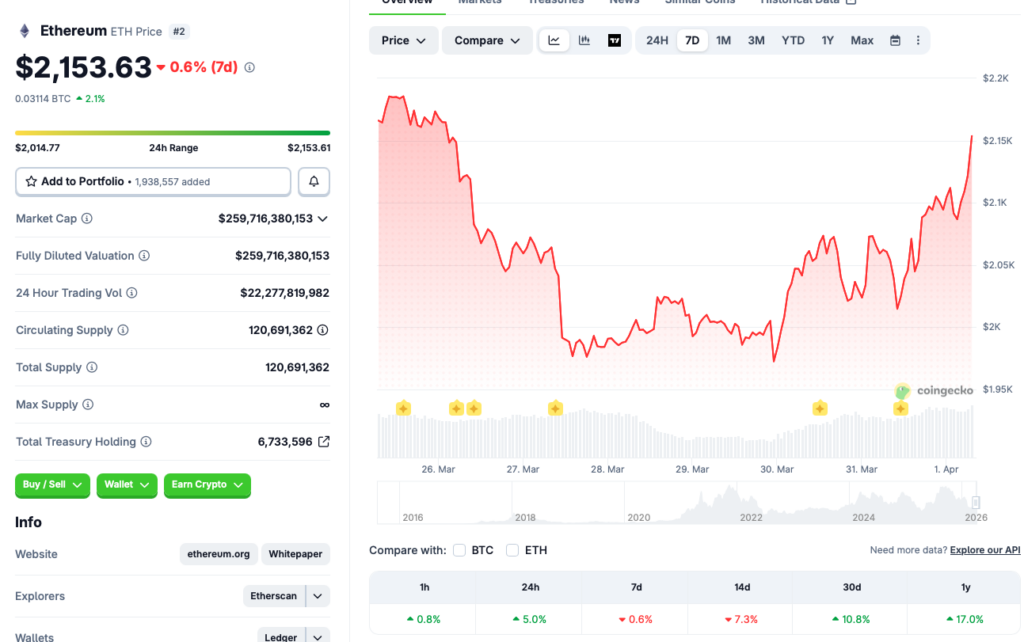This screenshot has width=1024, height=642.
Task: Open the ethereum.org website link
Action: tap(218, 554)
